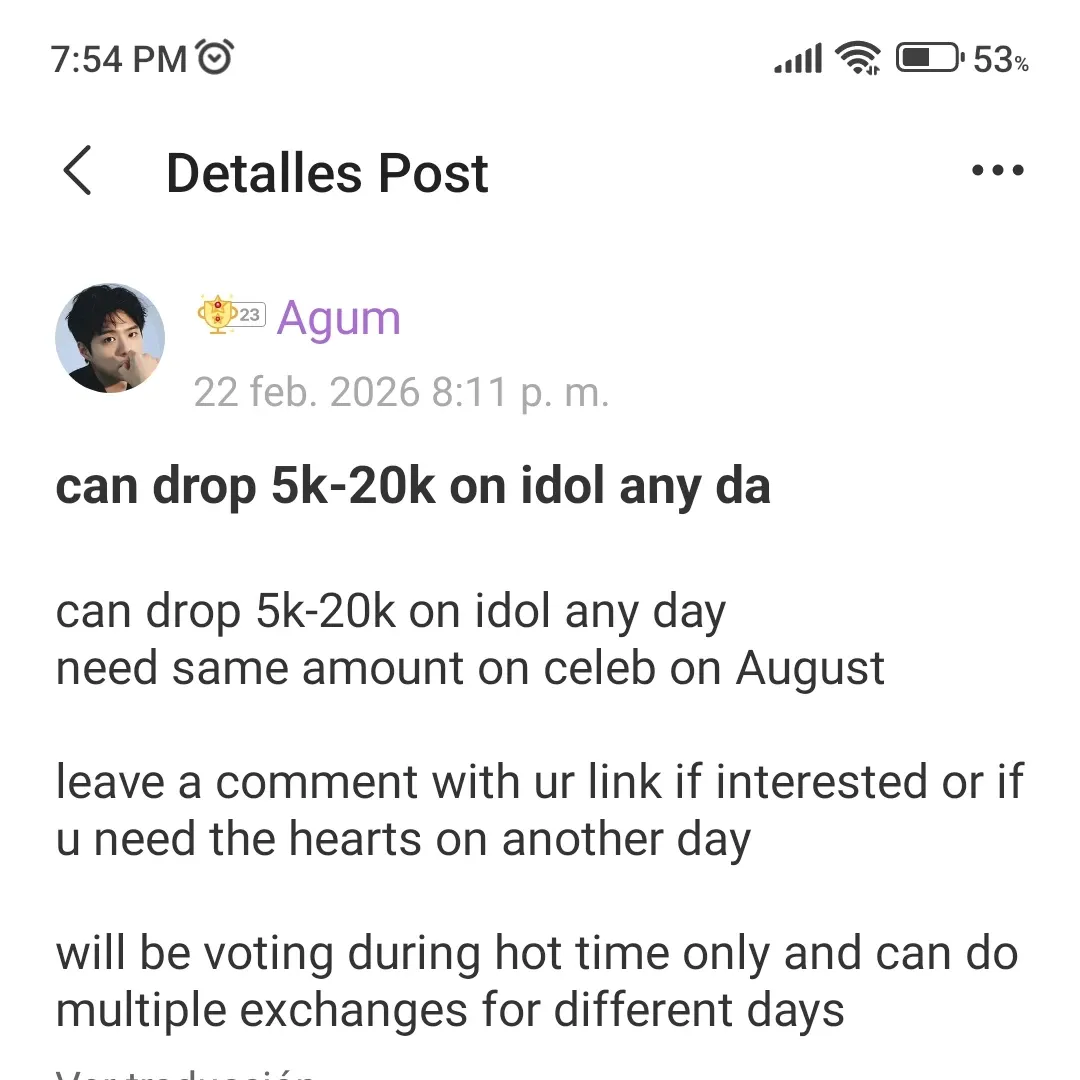This screenshot has height=1080, width=1080.
Task: Tap the trophy level 23 badge
Action: [230, 316]
